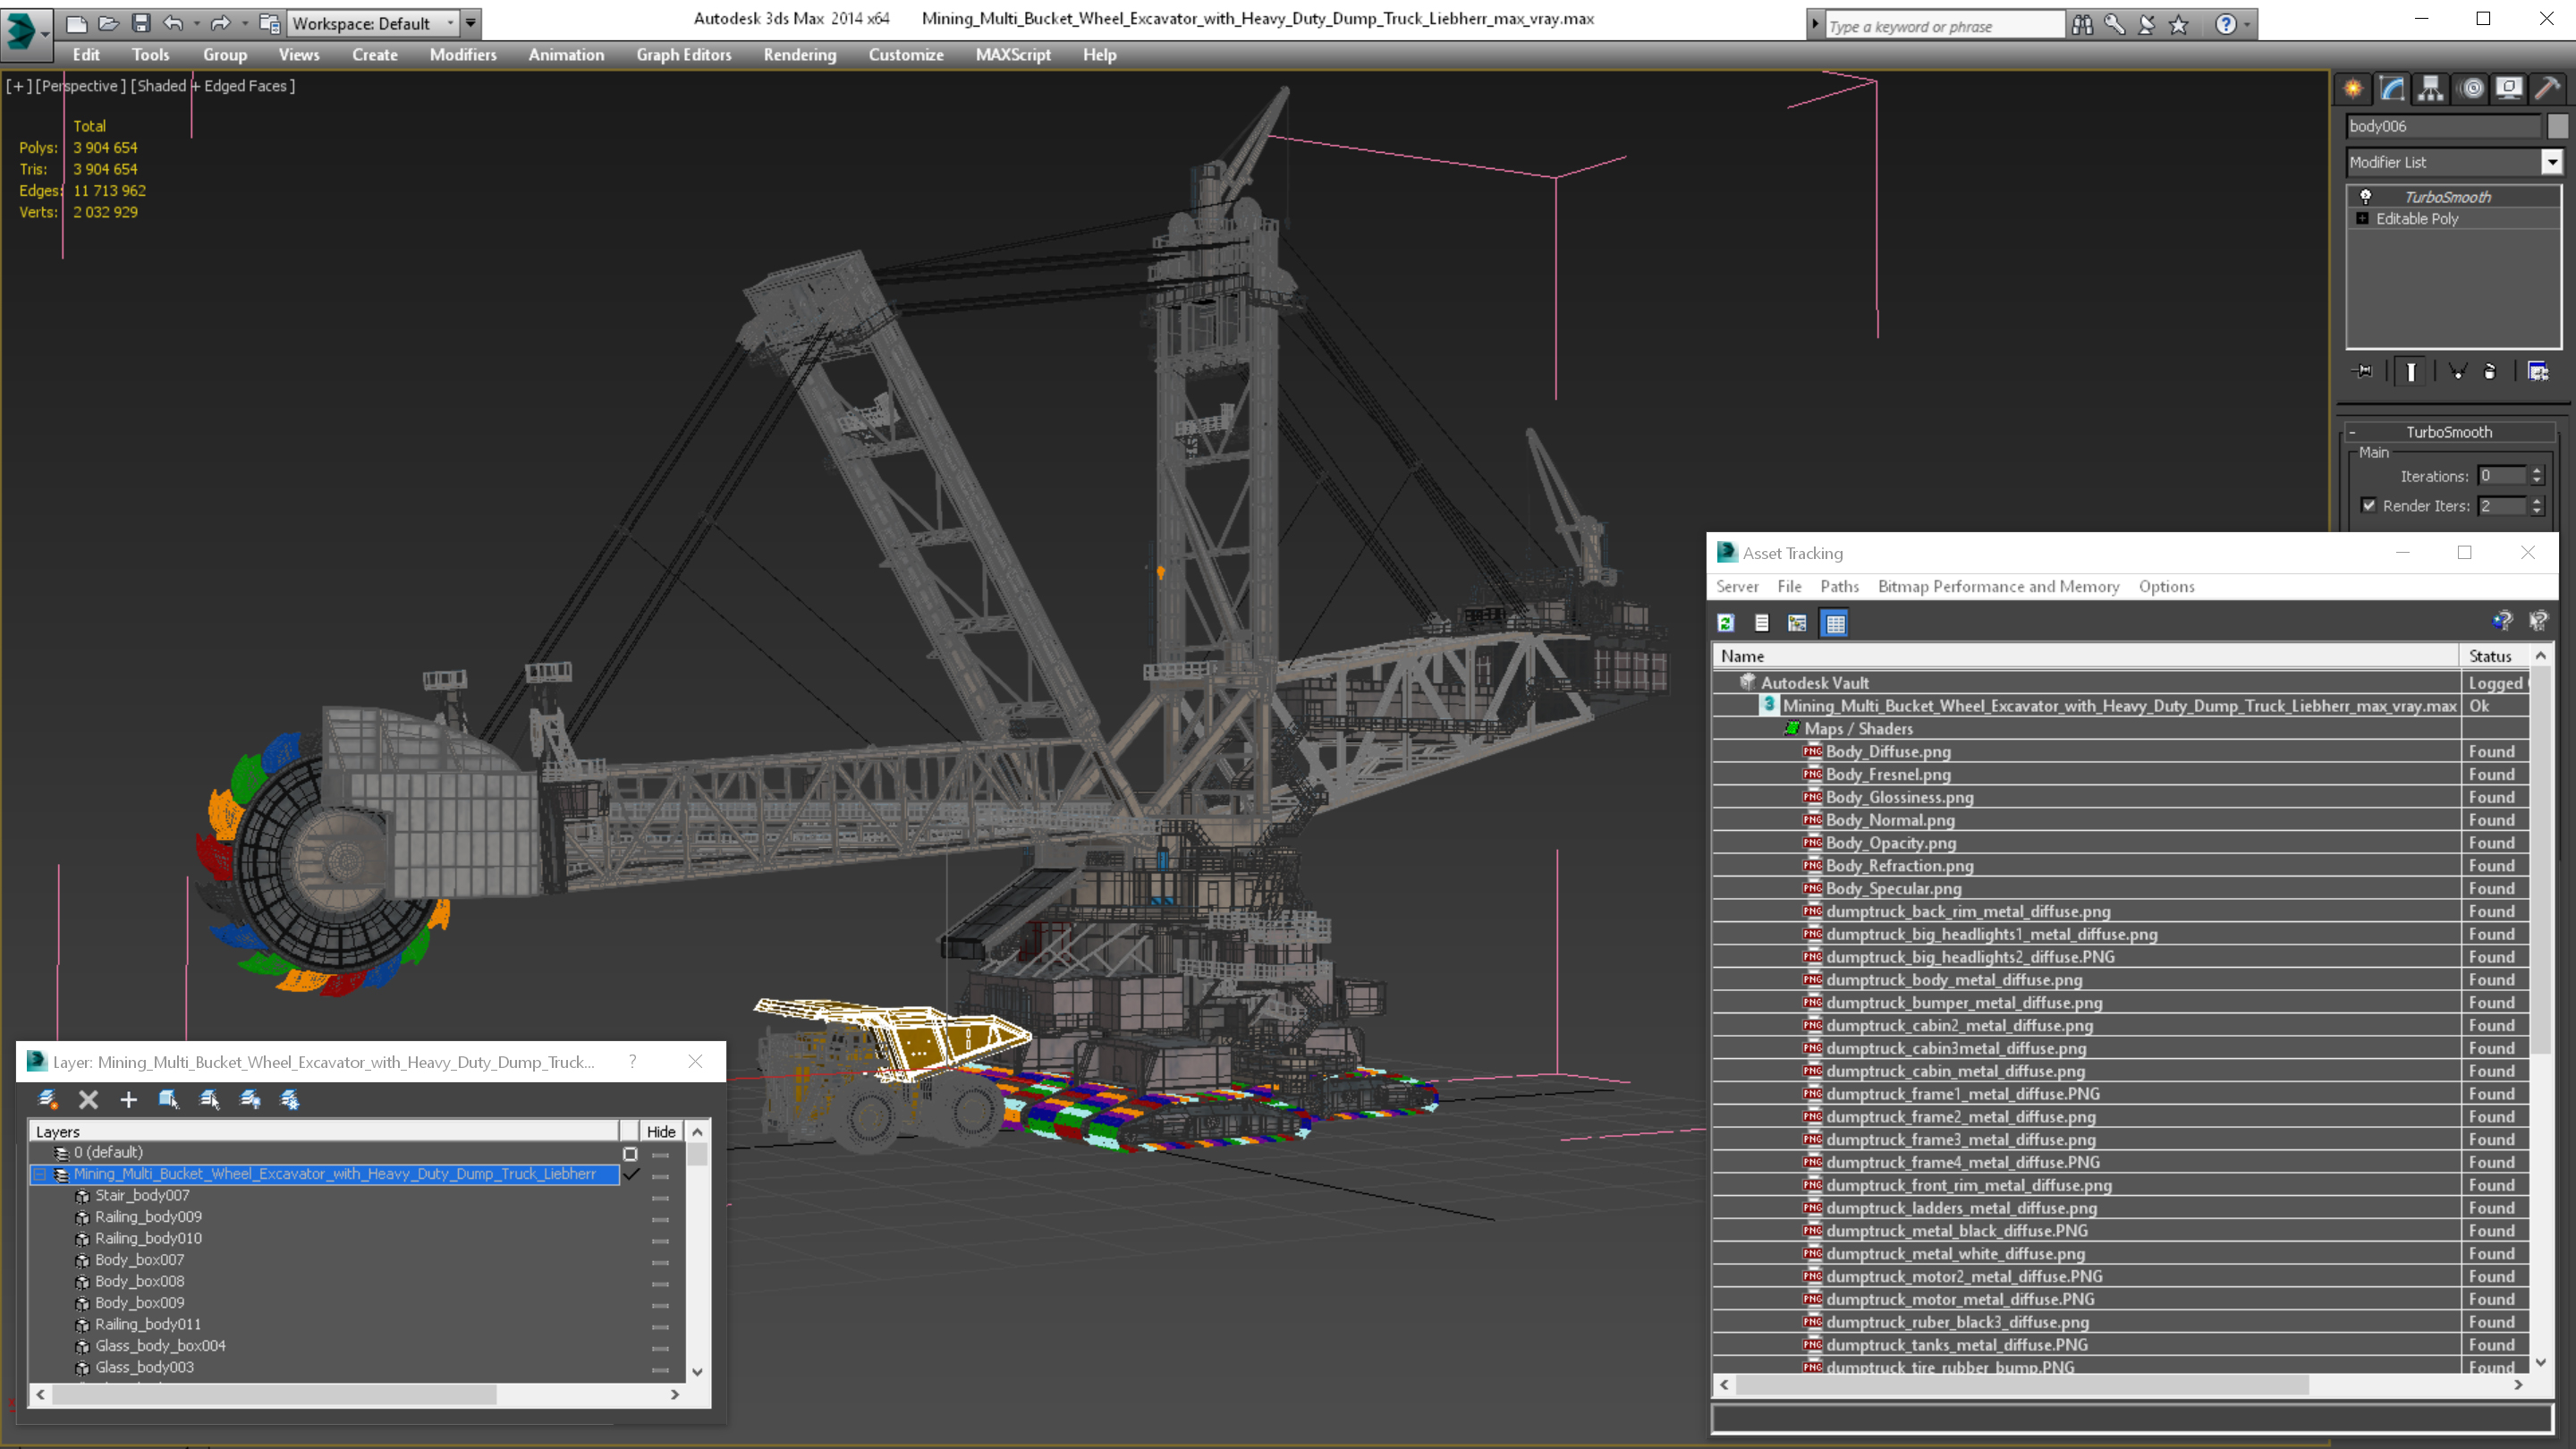Click New Scene icon in title bar
2576x1449 pixels.
click(x=77, y=22)
